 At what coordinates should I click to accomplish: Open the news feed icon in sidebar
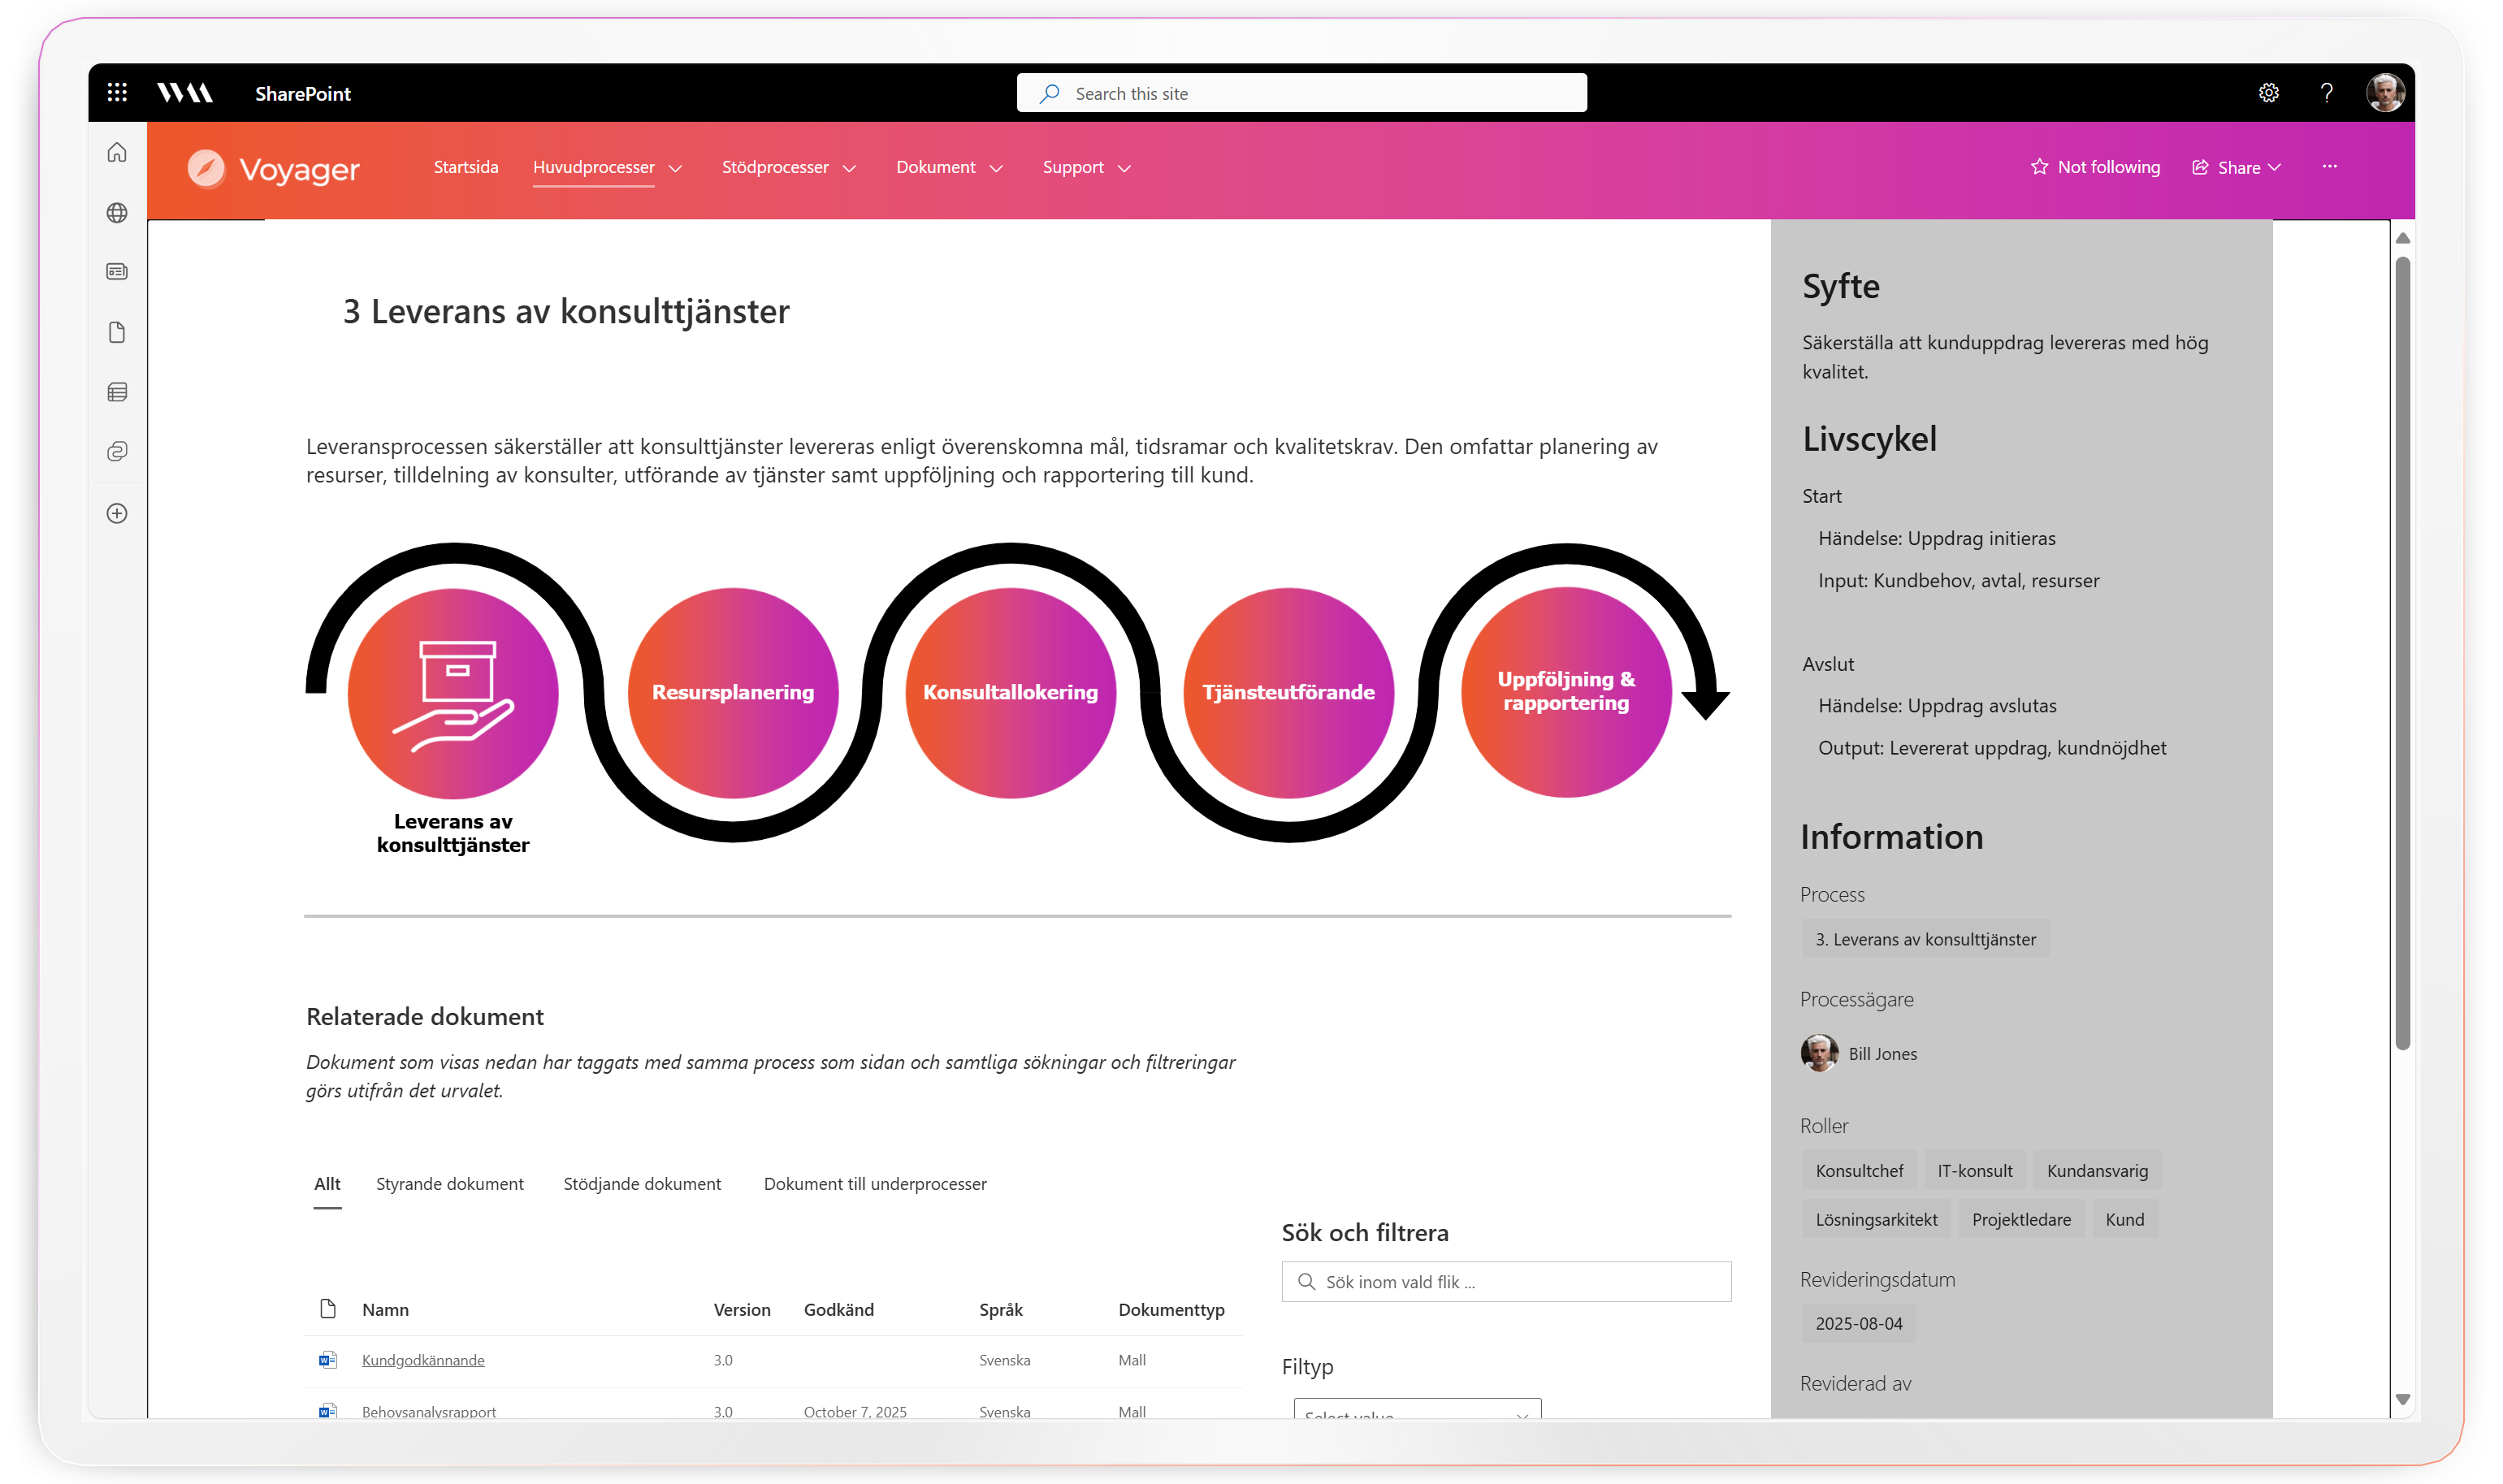click(117, 272)
